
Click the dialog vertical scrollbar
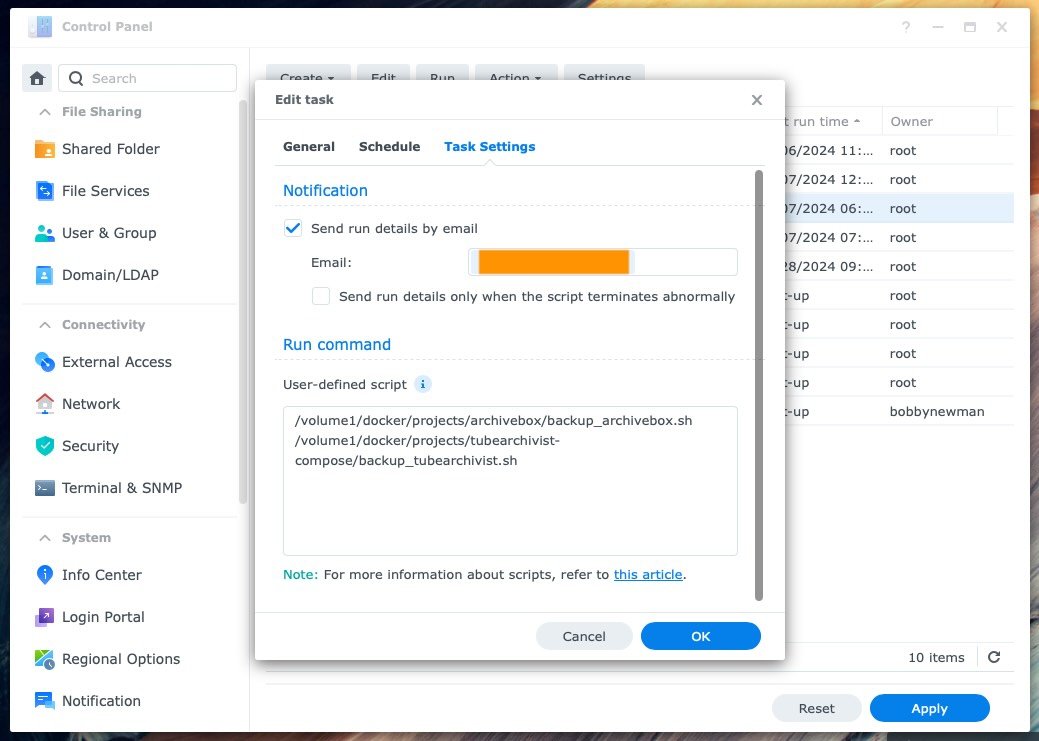(759, 384)
